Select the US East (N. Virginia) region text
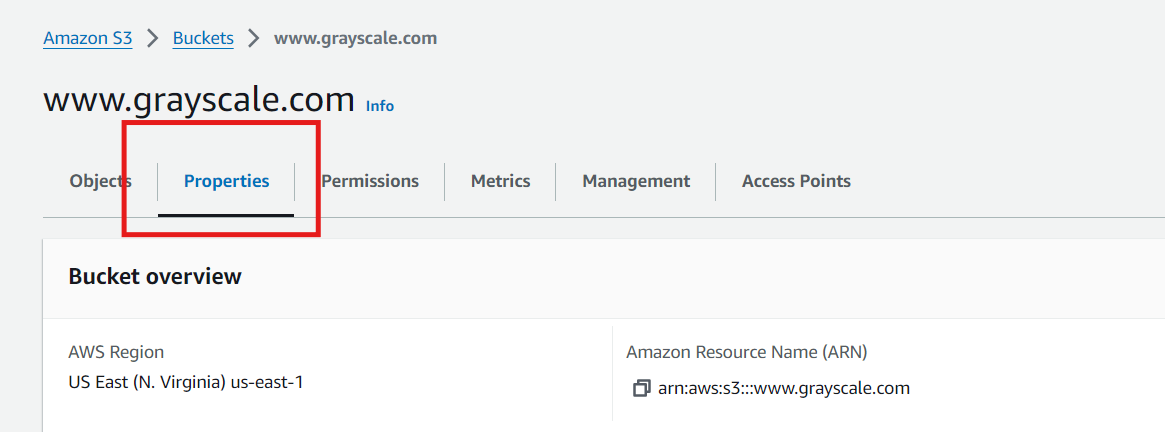 click(x=185, y=382)
